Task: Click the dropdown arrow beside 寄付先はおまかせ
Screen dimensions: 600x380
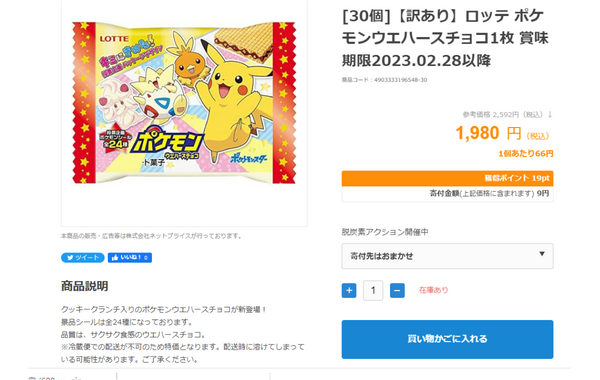Action: [542, 254]
